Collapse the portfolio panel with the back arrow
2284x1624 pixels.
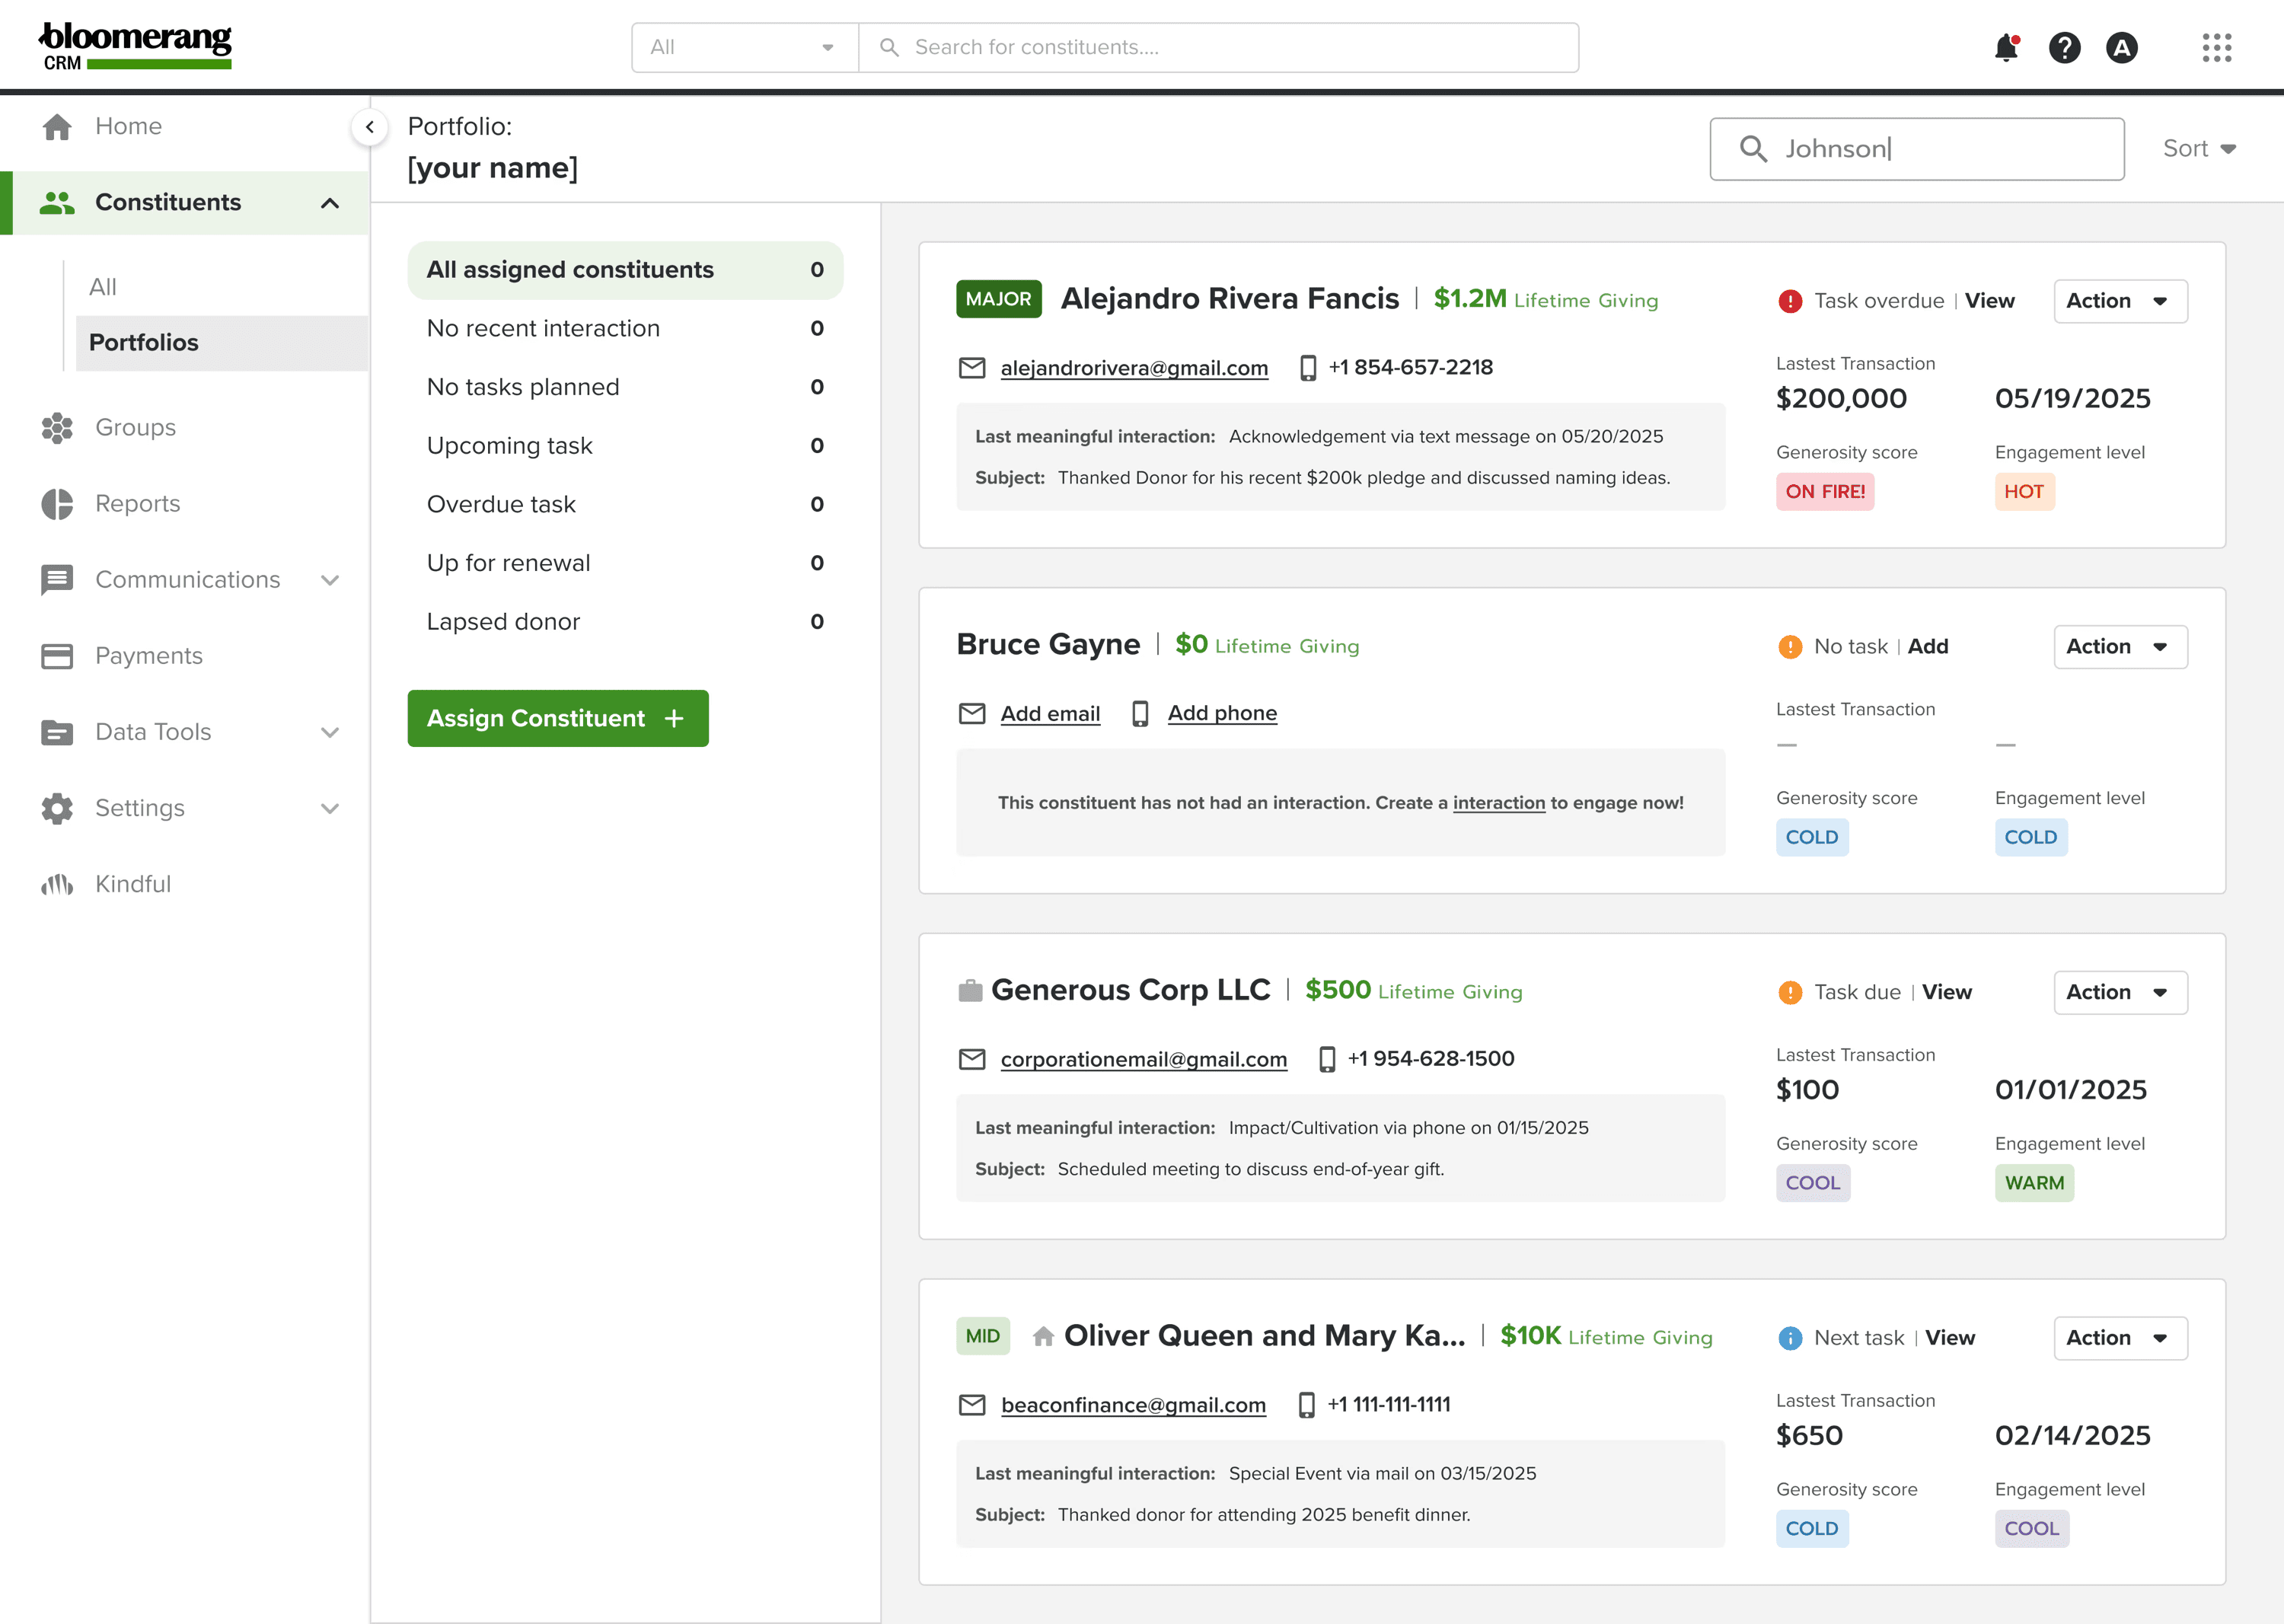(x=369, y=127)
